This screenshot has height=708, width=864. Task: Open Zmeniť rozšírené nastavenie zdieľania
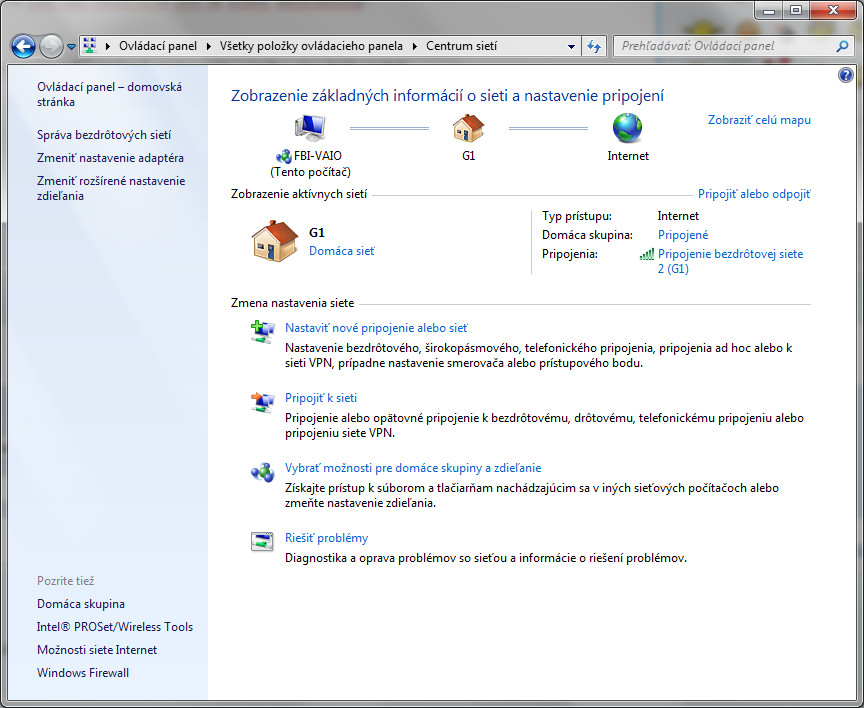coord(111,188)
